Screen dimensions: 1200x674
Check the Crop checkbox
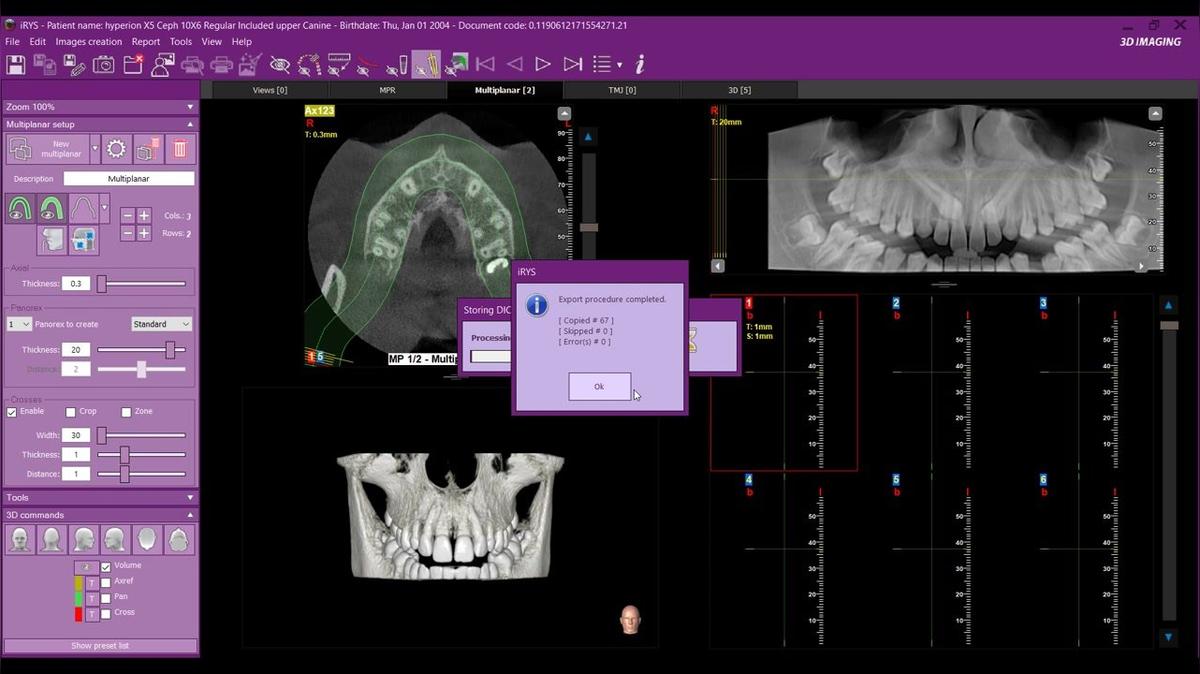(x=71, y=411)
